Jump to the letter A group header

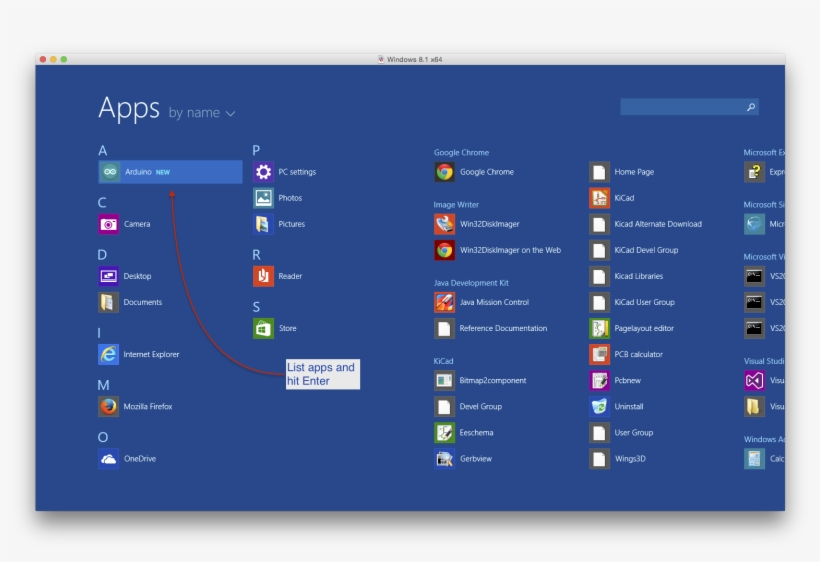click(102, 151)
